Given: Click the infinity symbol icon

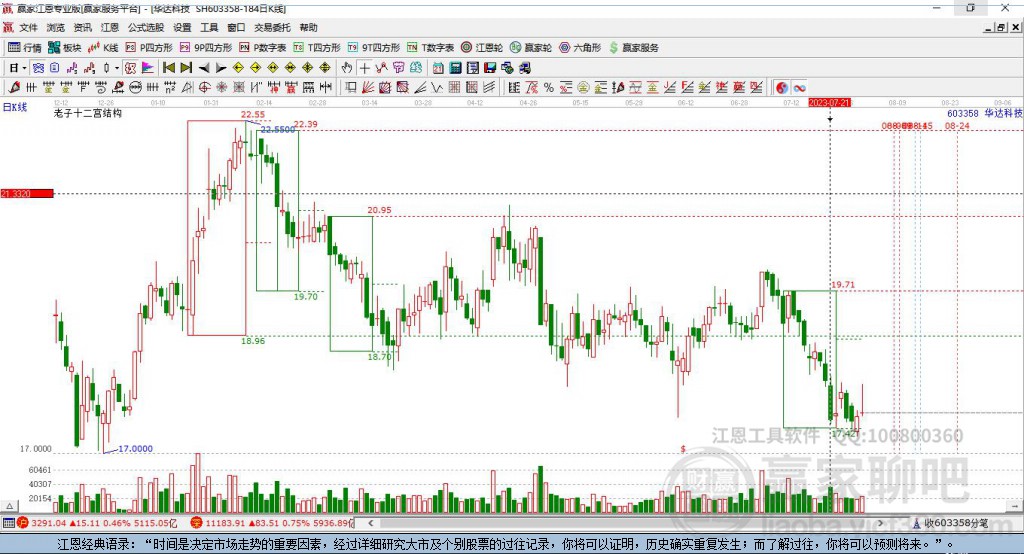Looking at the screenshot, I should (799, 88).
